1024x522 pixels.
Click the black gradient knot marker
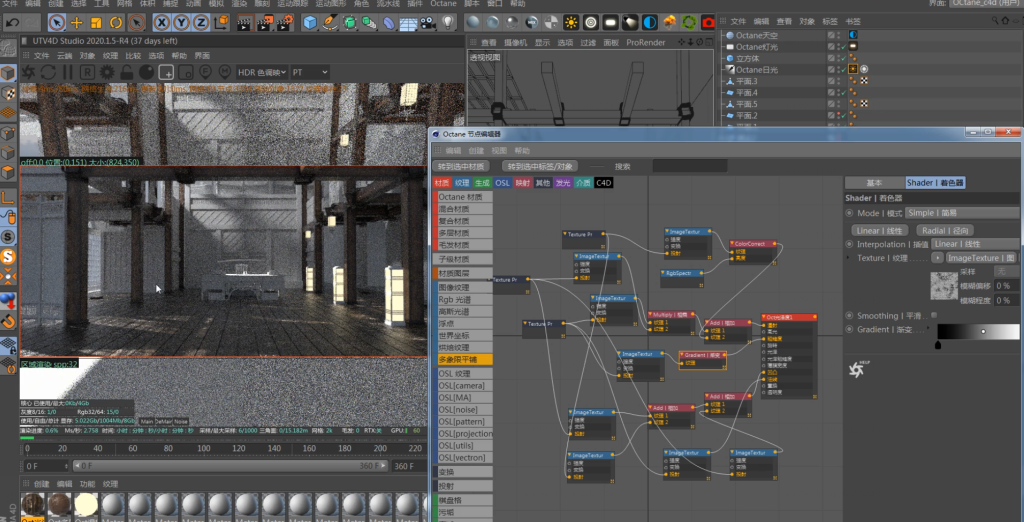(x=938, y=346)
